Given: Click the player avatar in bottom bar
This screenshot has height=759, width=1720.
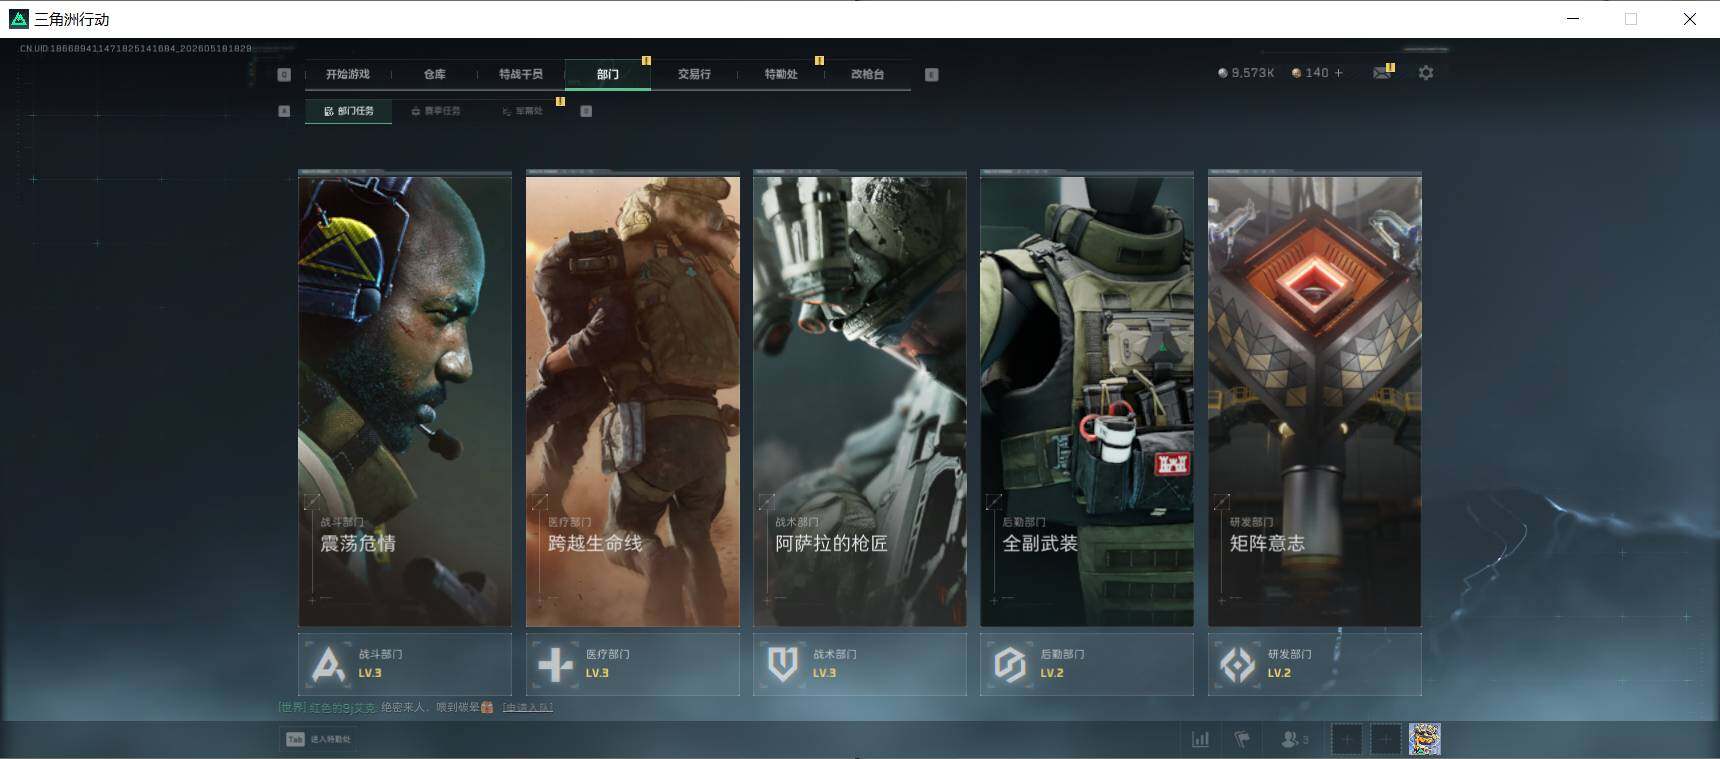Looking at the screenshot, I should click(1425, 740).
